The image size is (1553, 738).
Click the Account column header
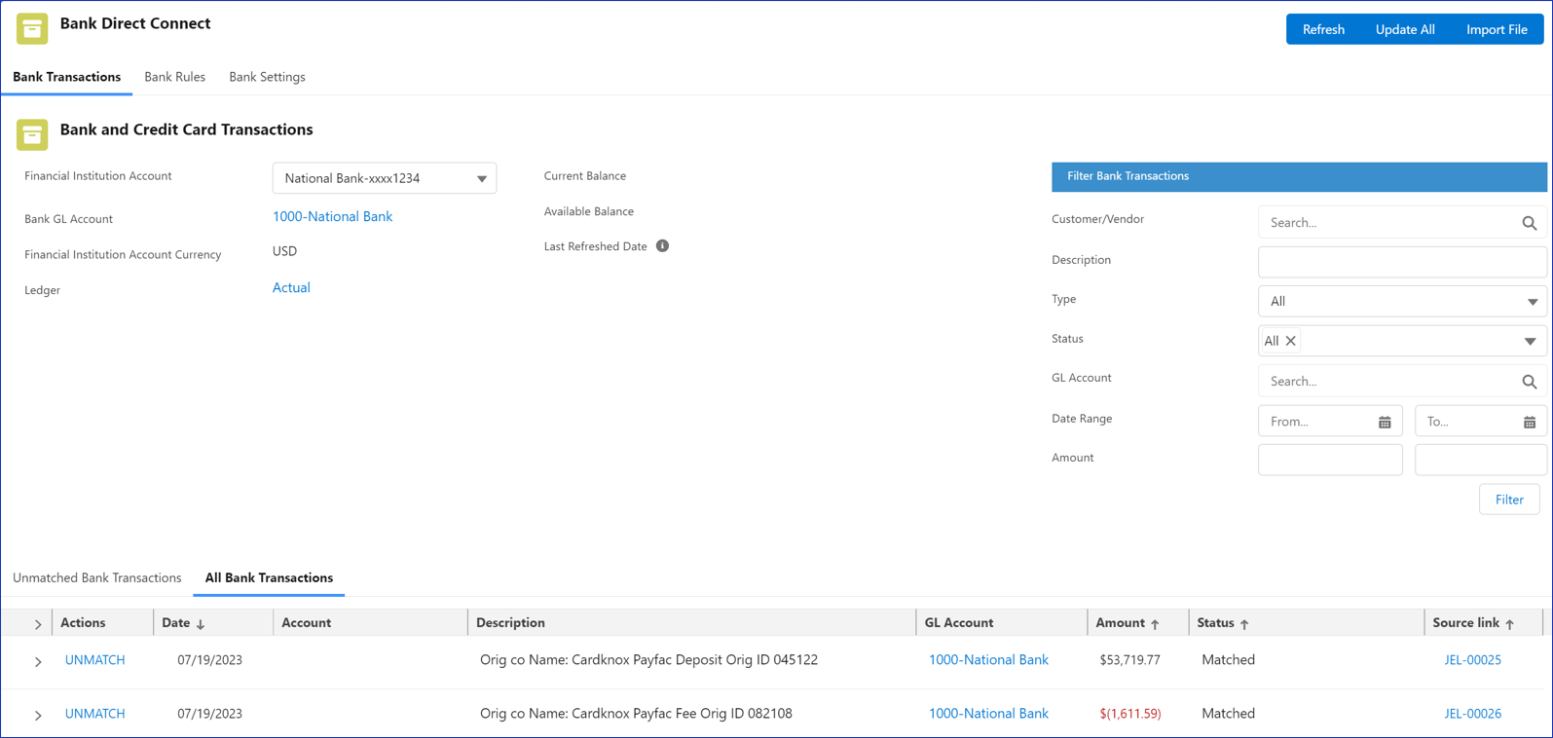tap(306, 623)
